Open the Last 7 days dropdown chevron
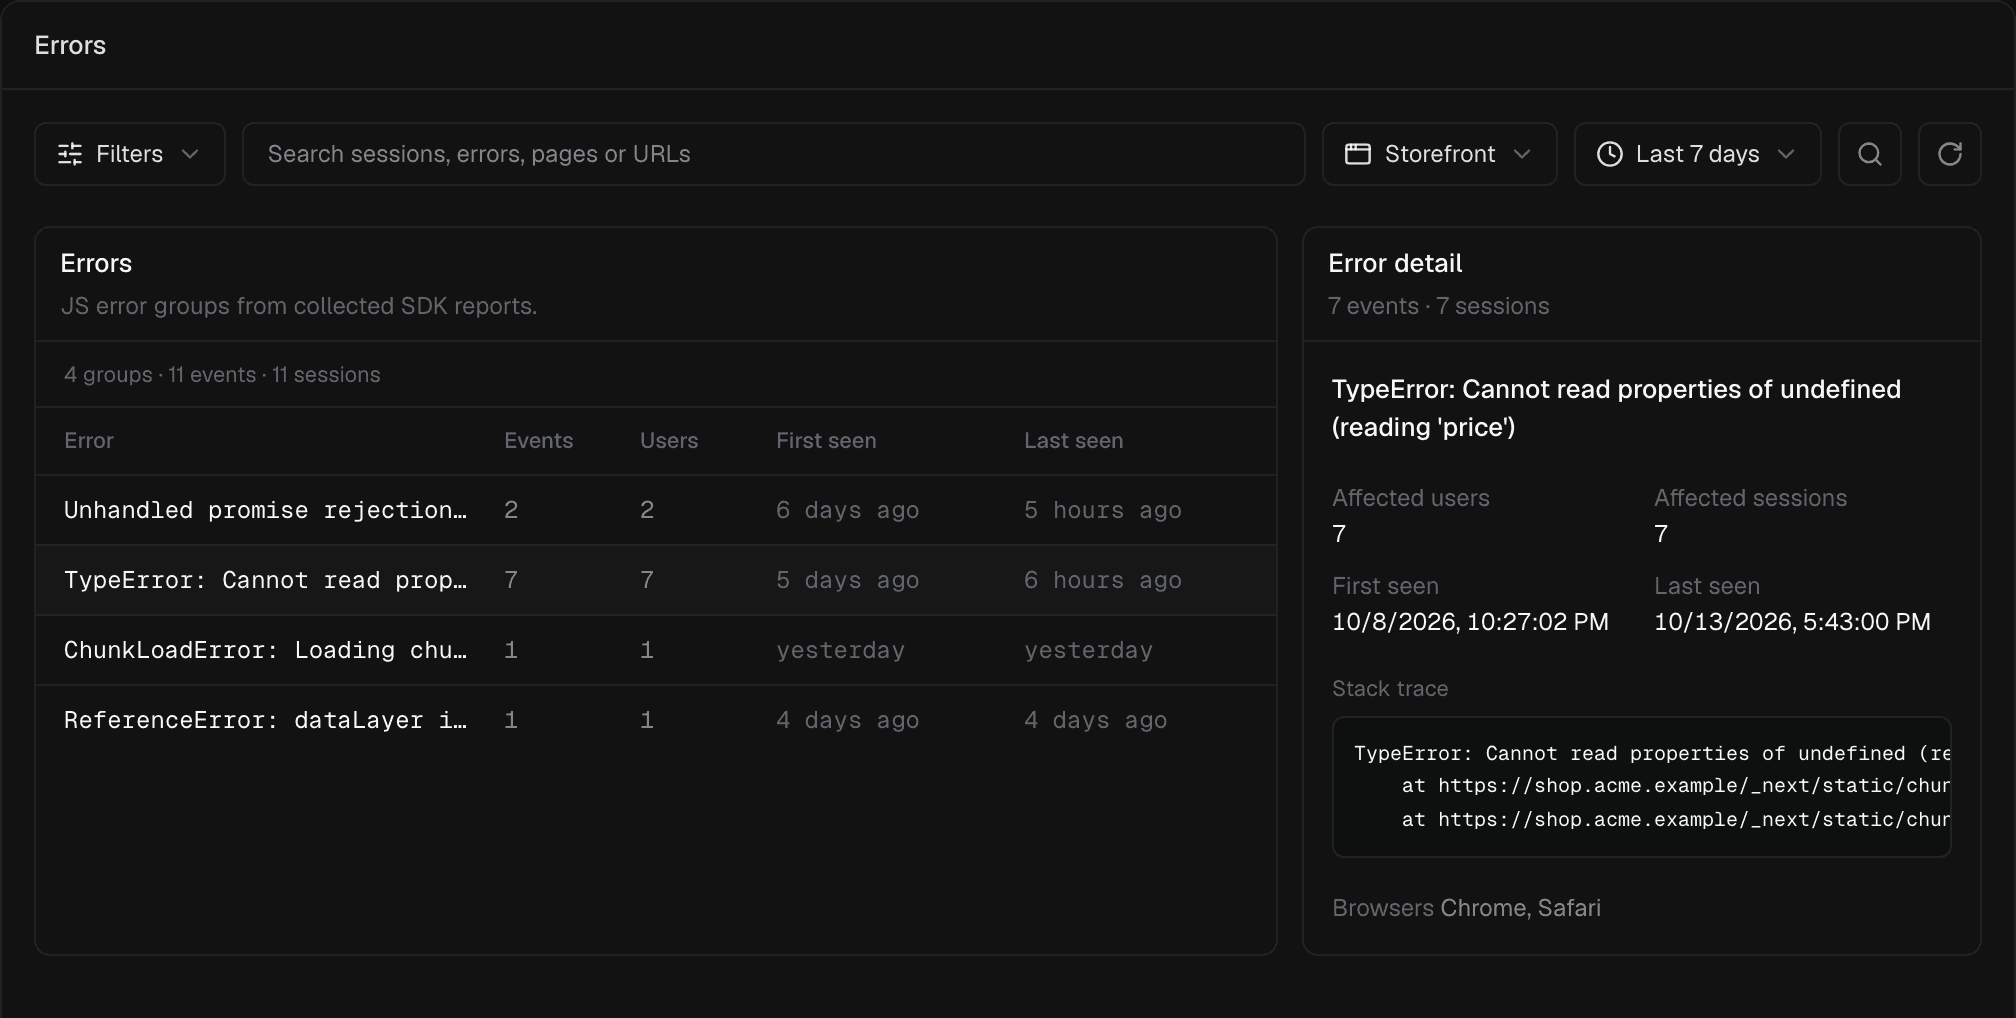The image size is (2016, 1018). point(1786,154)
